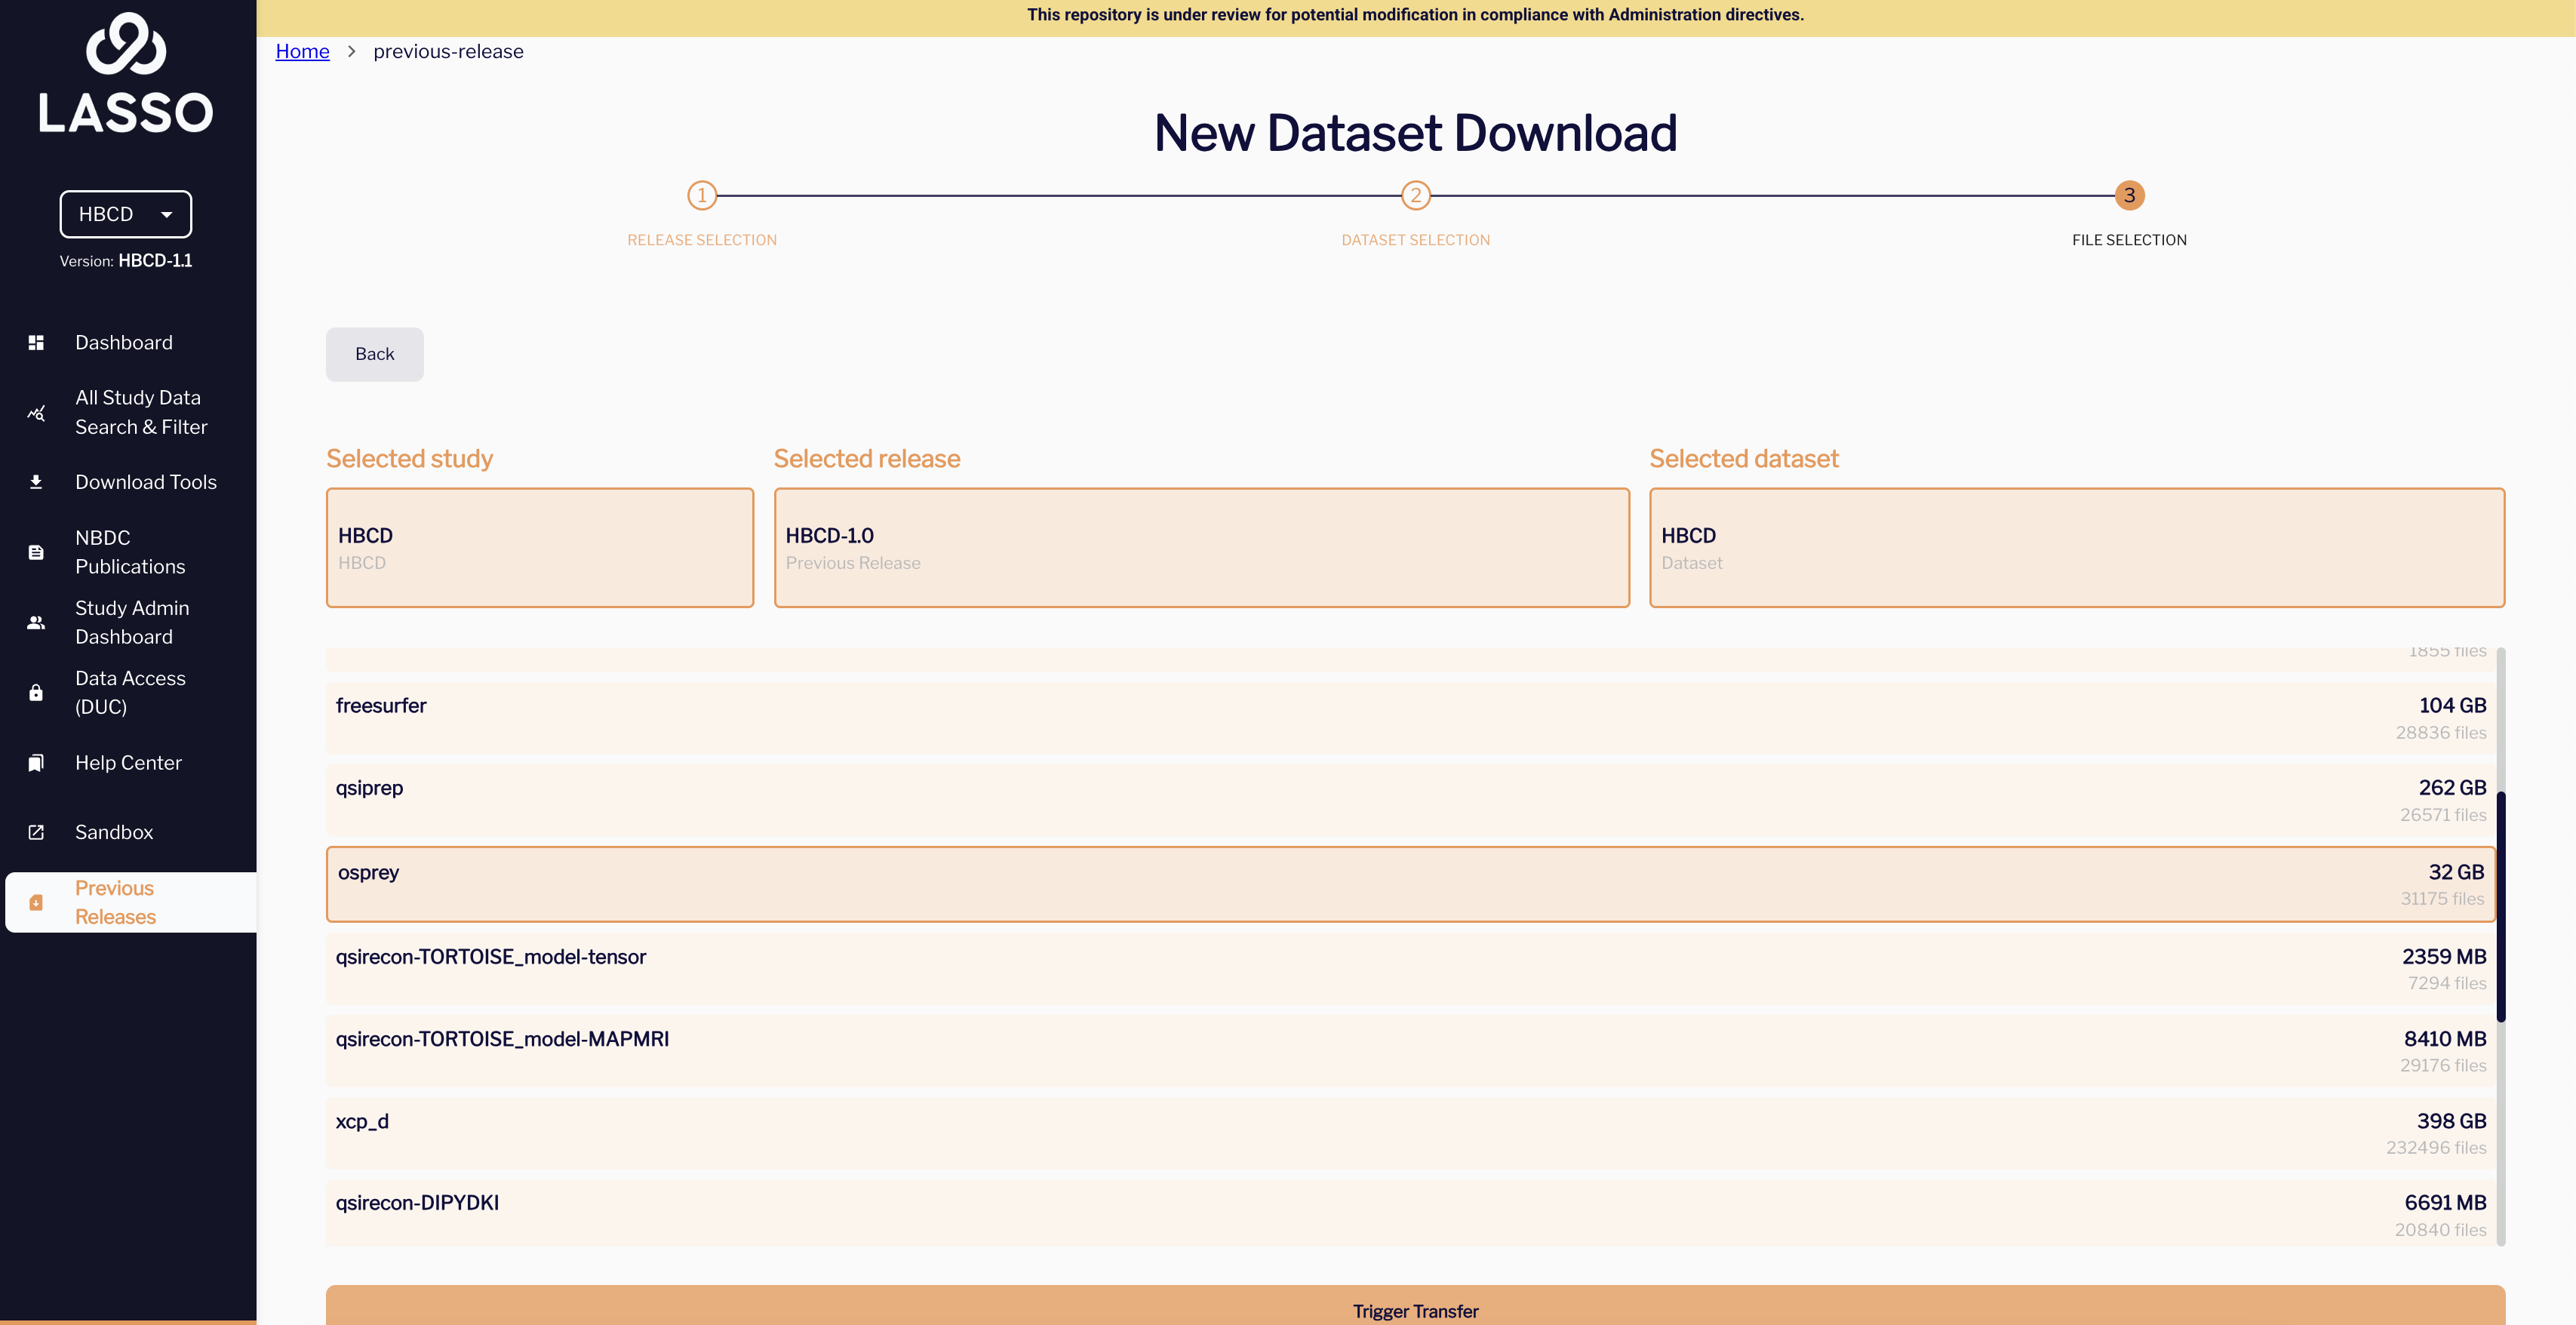The height and width of the screenshot is (1325, 2576).
Task: Click the Search & Filter chart icon
Action: [x=36, y=413]
